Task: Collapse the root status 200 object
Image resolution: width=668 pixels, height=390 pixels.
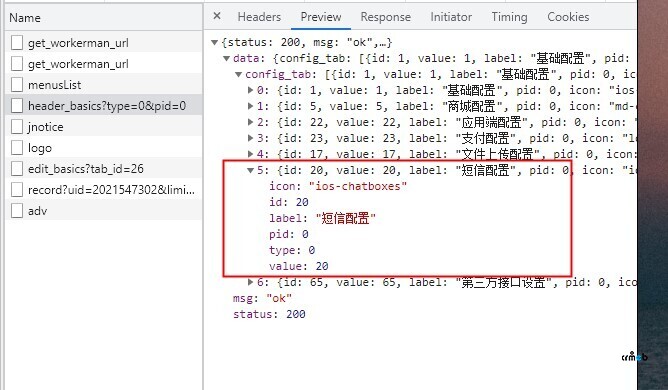Action: [x=215, y=42]
